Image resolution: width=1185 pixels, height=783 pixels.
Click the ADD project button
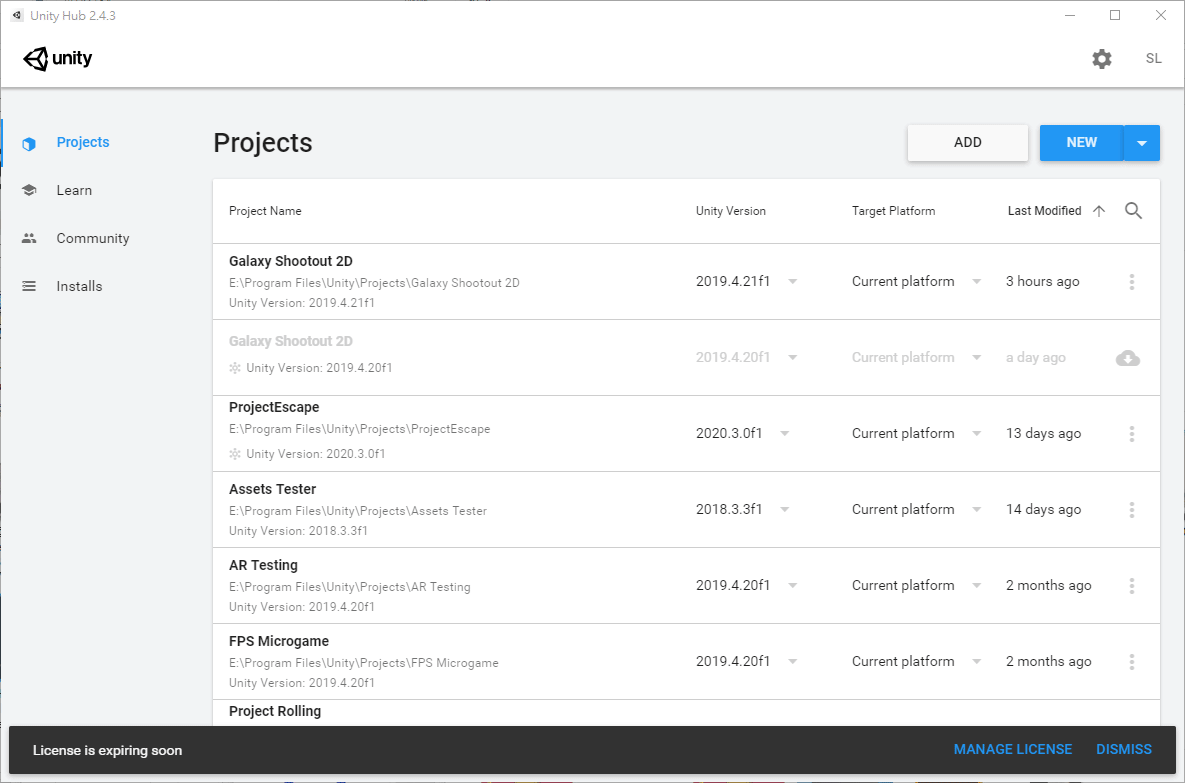point(967,143)
